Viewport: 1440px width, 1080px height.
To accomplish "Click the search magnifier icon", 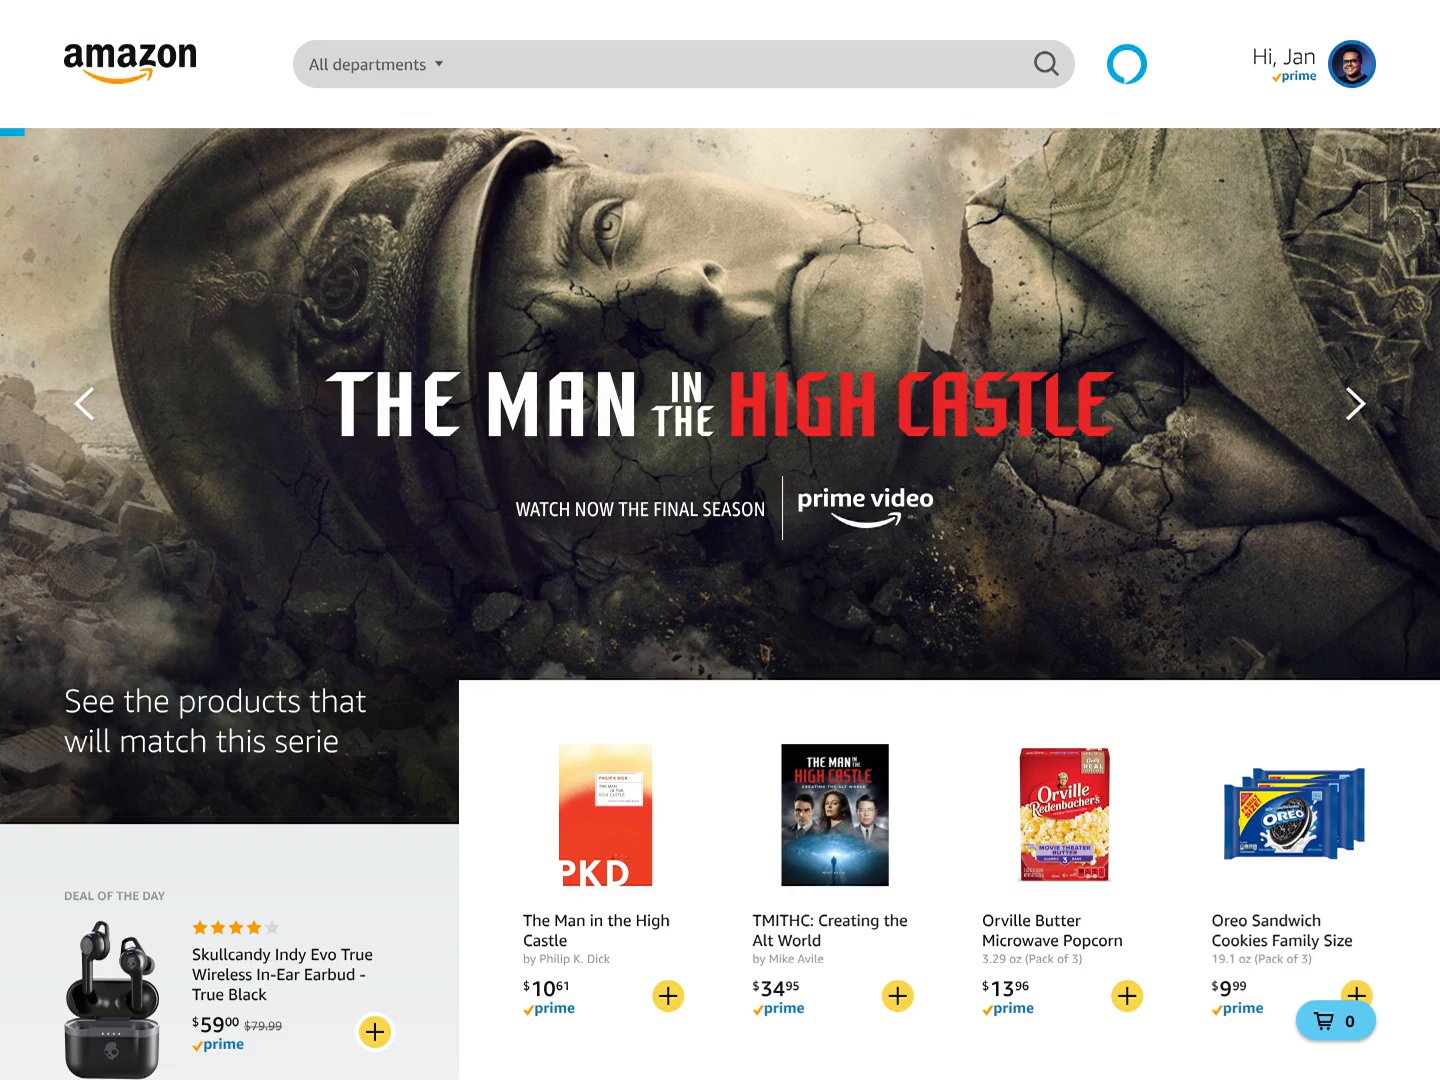I will (1046, 64).
